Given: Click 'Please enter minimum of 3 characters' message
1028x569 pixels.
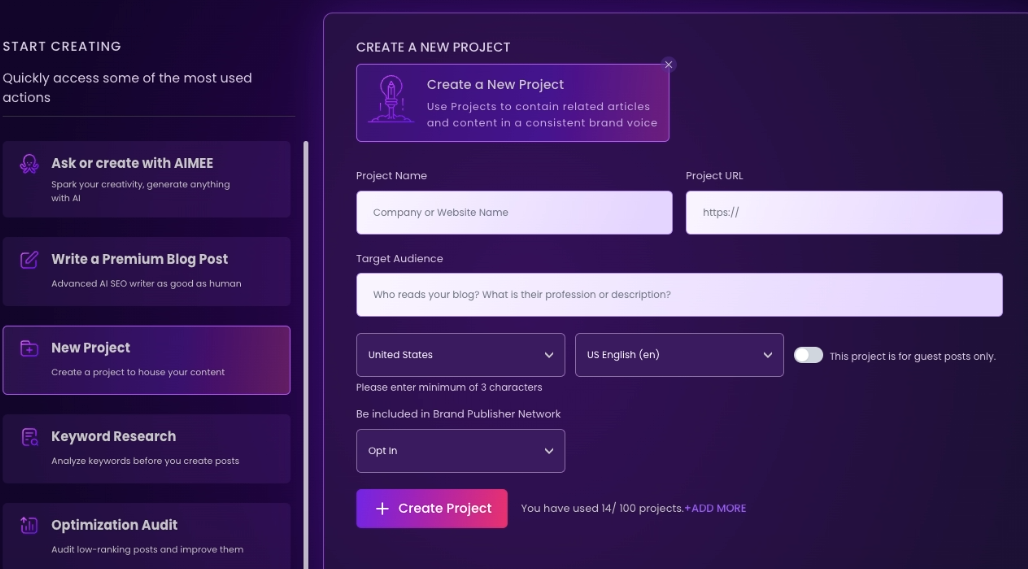Looking at the screenshot, I should click(449, 387).
